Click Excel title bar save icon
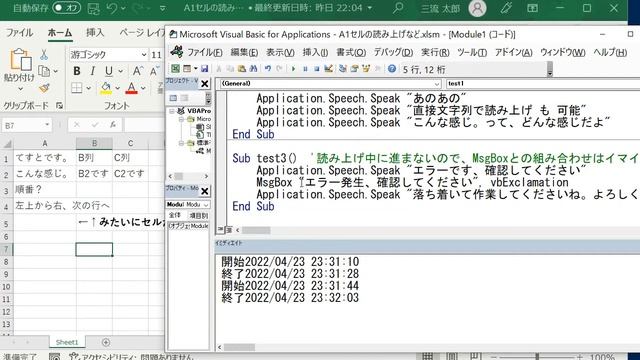The image size is (640, 360). pyautogui.click(x=93, y=8)
